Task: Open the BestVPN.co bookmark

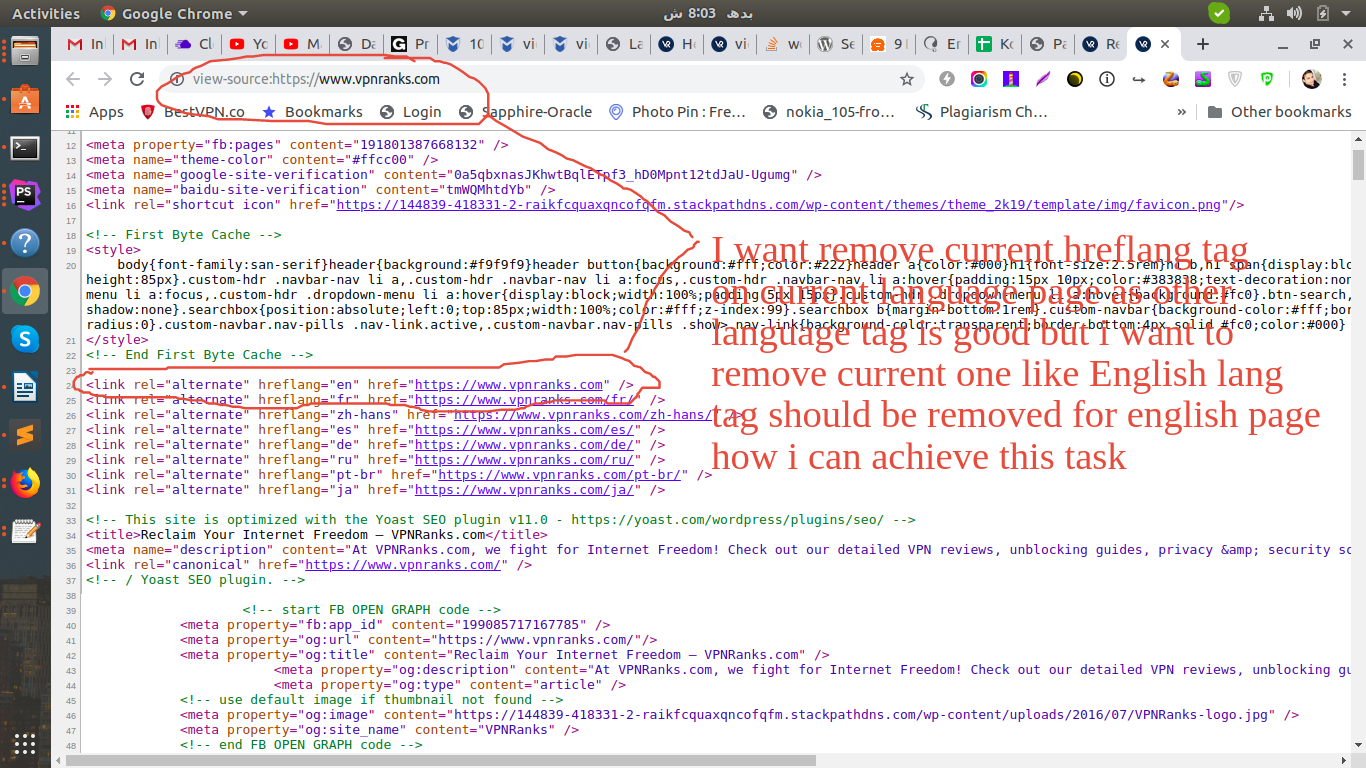Action: pos(193,112)
